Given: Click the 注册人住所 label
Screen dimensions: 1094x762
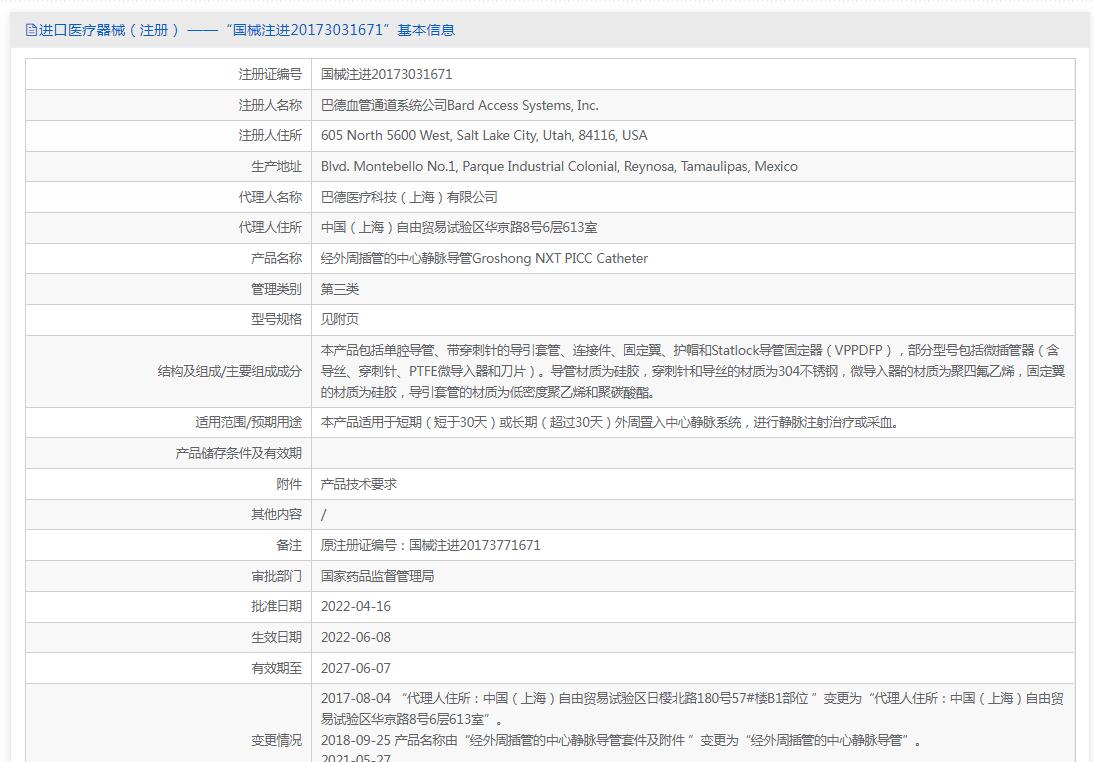Looking at the screenshot, I should (x=270, y=135).
